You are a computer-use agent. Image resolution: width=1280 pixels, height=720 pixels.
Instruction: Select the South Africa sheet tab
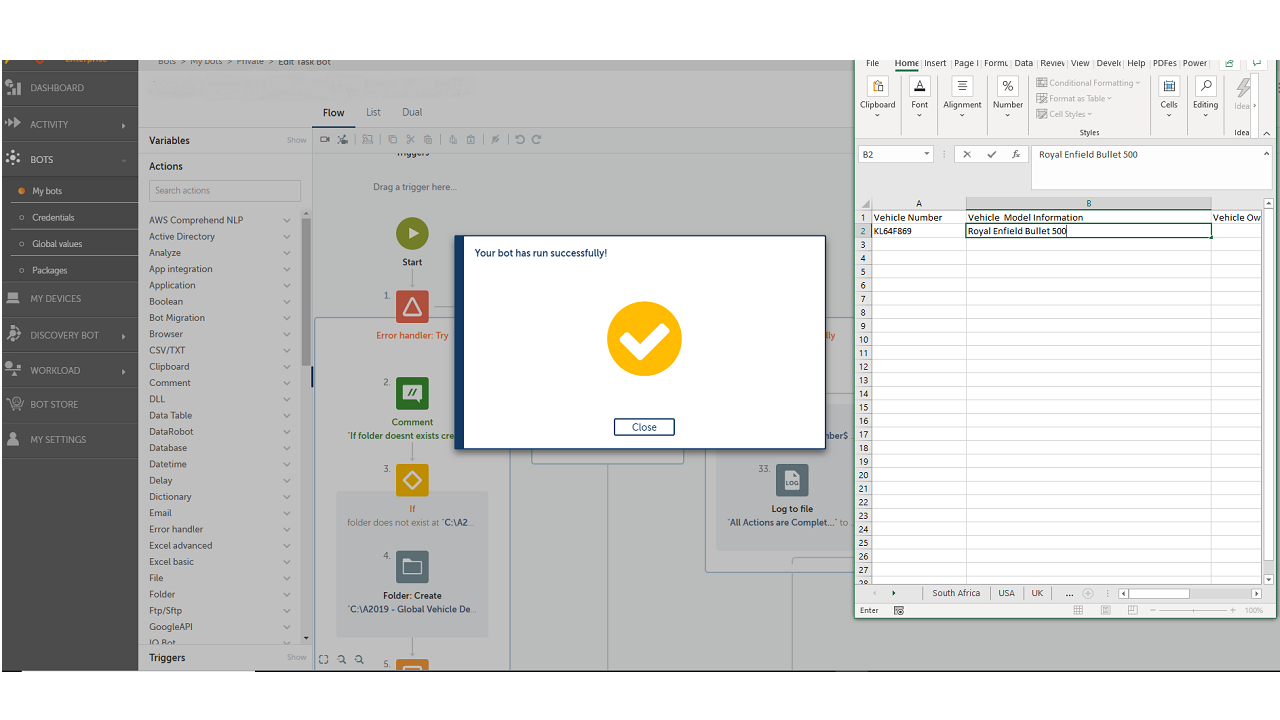point(956,593)
